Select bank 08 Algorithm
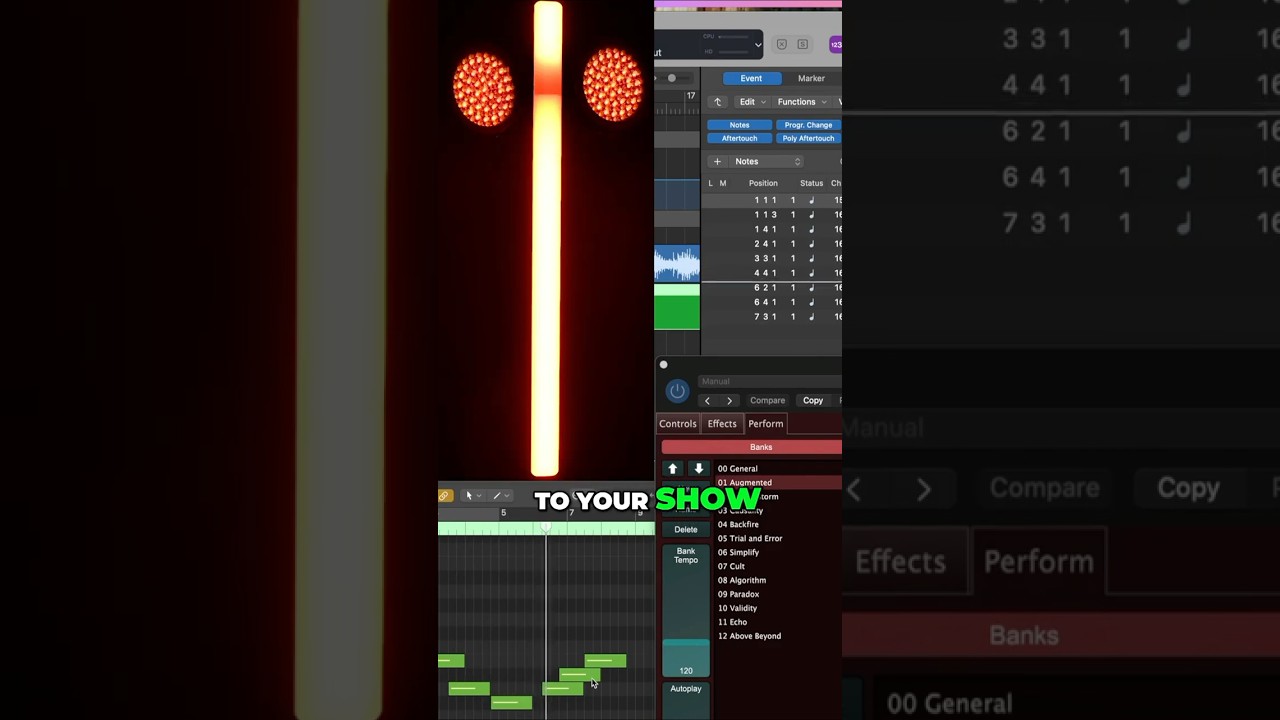This screenshot has height=720, width=1280. [x=777, y=581]
